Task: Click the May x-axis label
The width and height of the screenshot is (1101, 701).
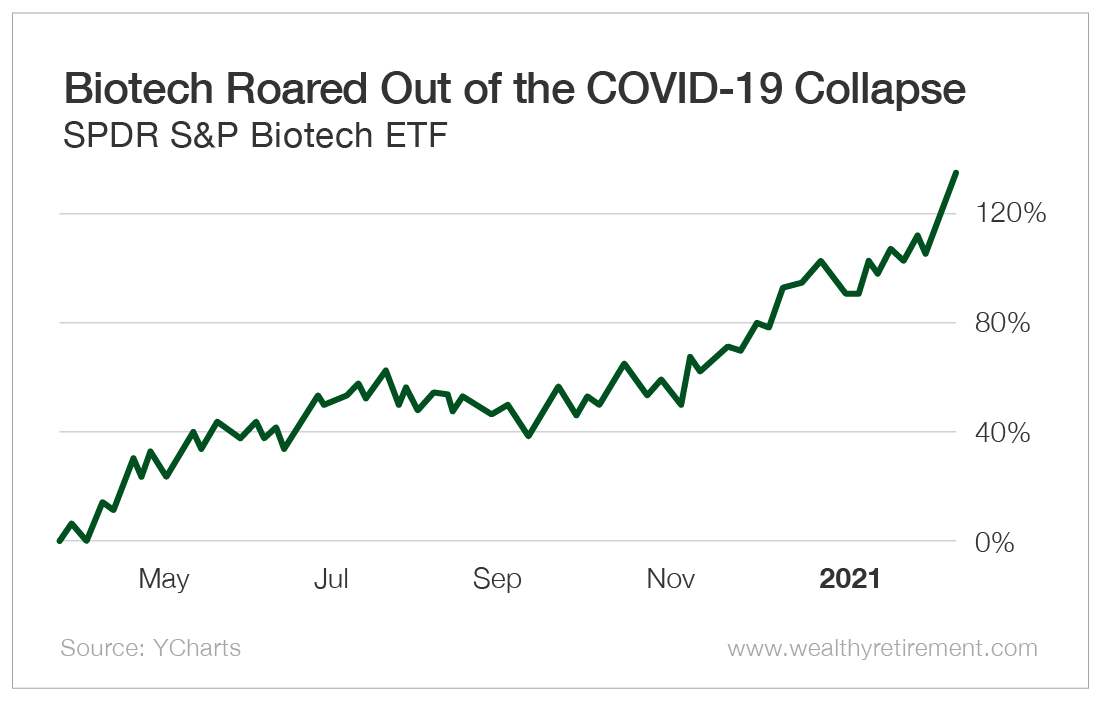Action: click(163, 579)
